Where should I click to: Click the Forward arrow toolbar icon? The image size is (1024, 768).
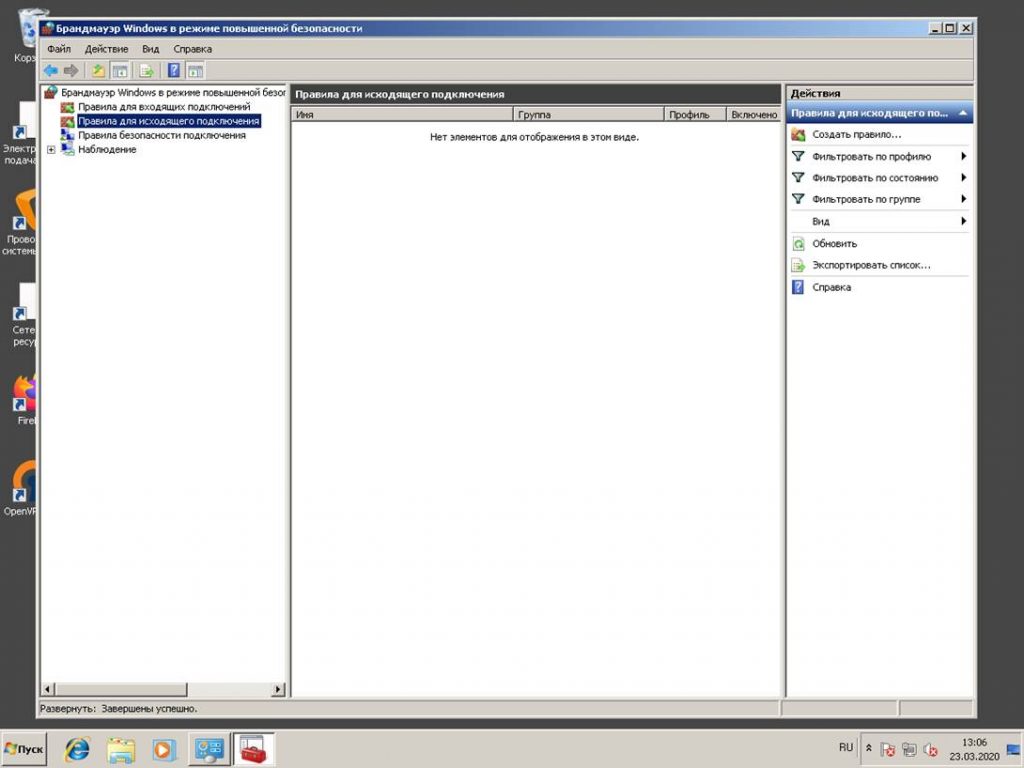71,71
